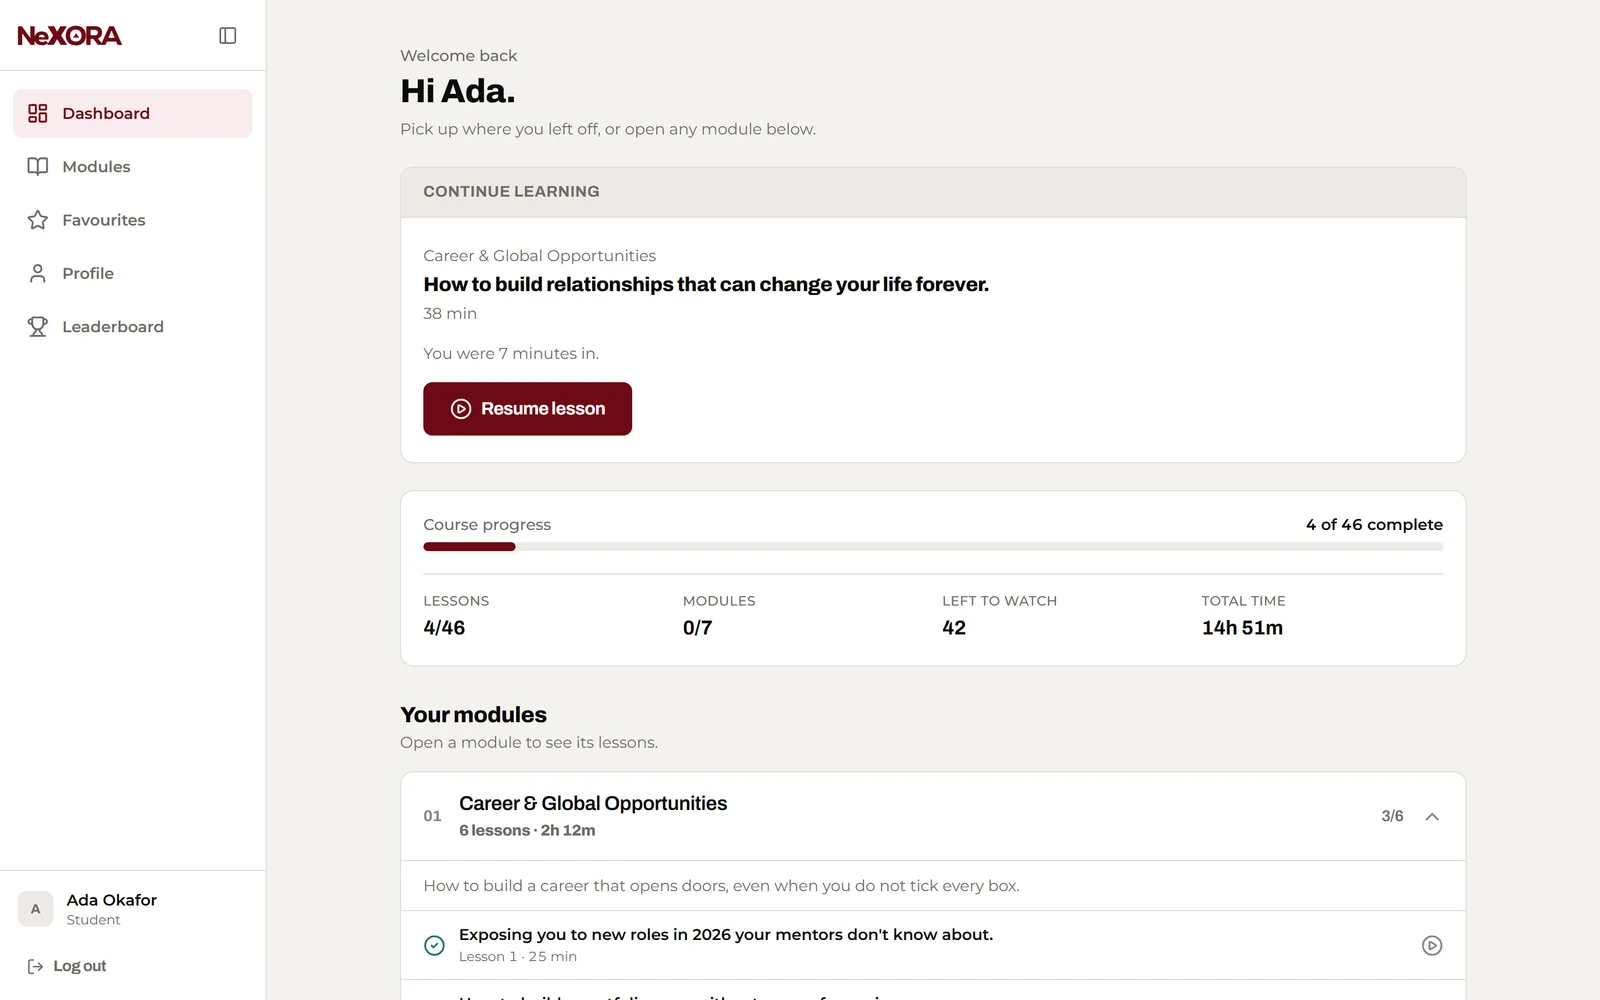Screen dimensions: 1600x1000
Task: Click the 'Lesson 1 · 25 min' label
Action: click(518, 957)
